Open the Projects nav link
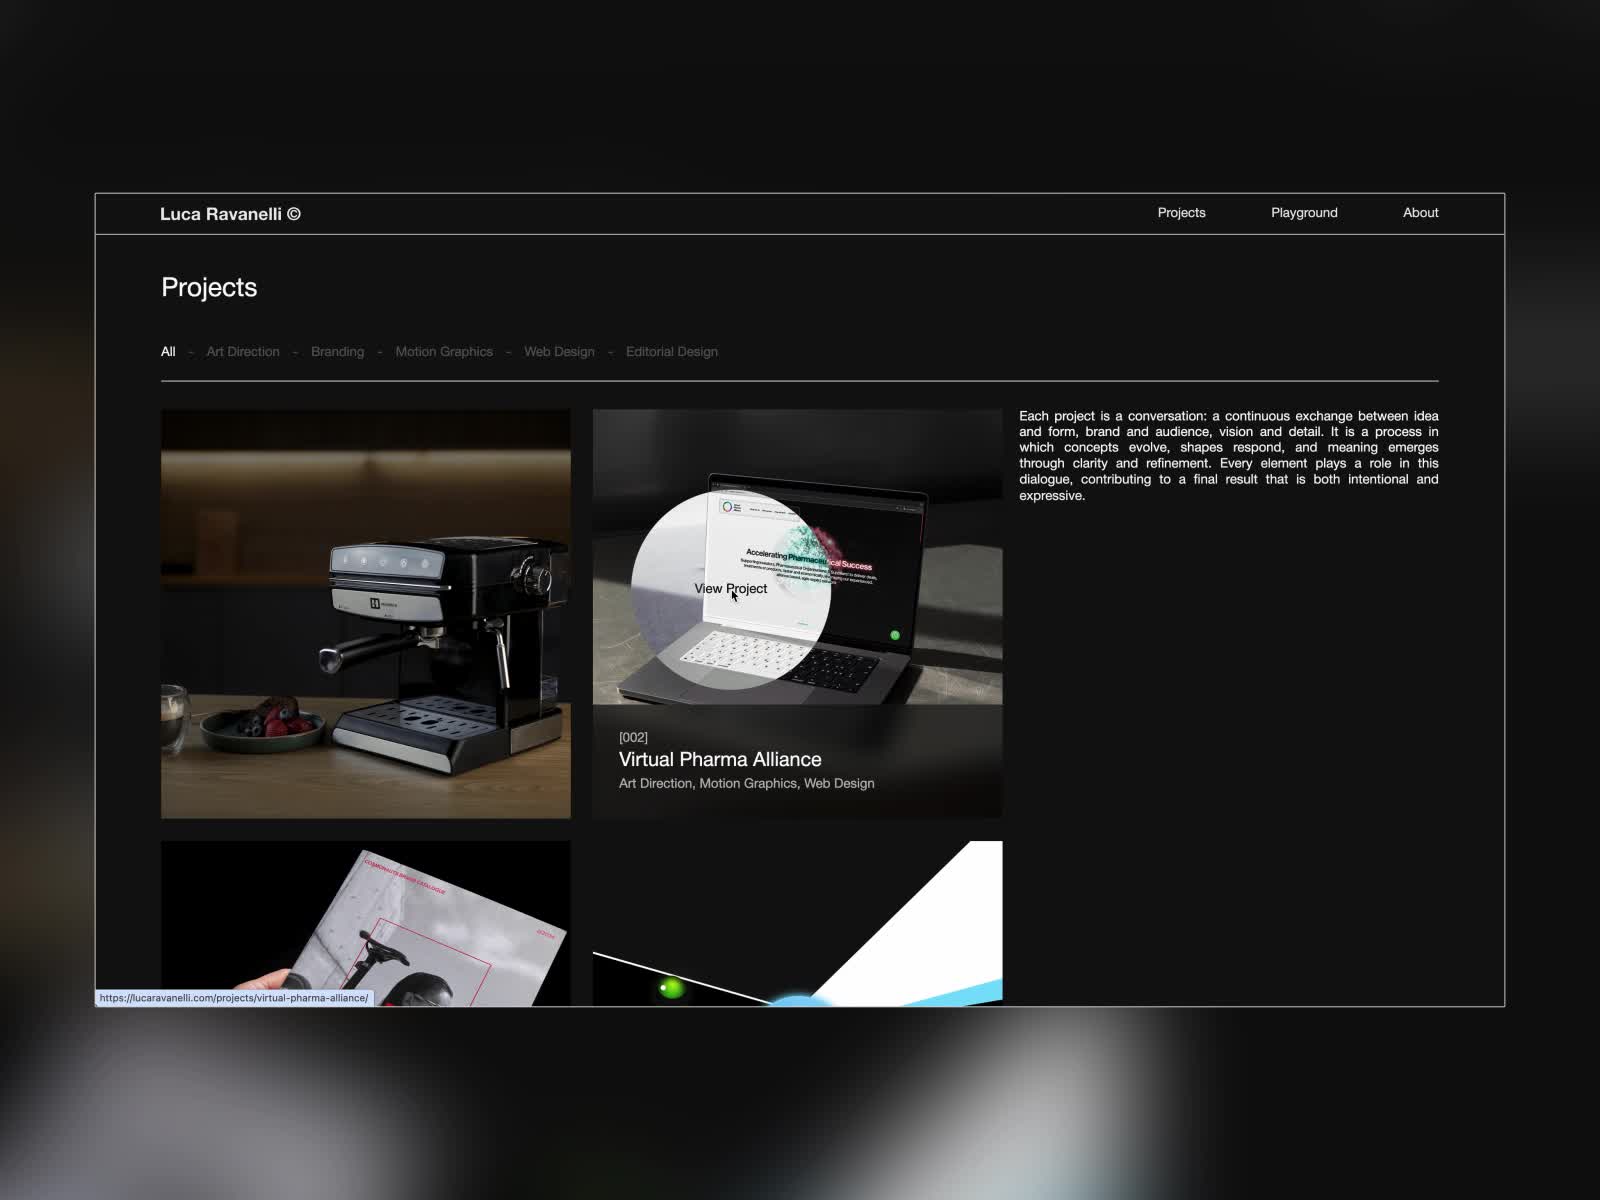1600x1200 pixels. coord(1181,213)
